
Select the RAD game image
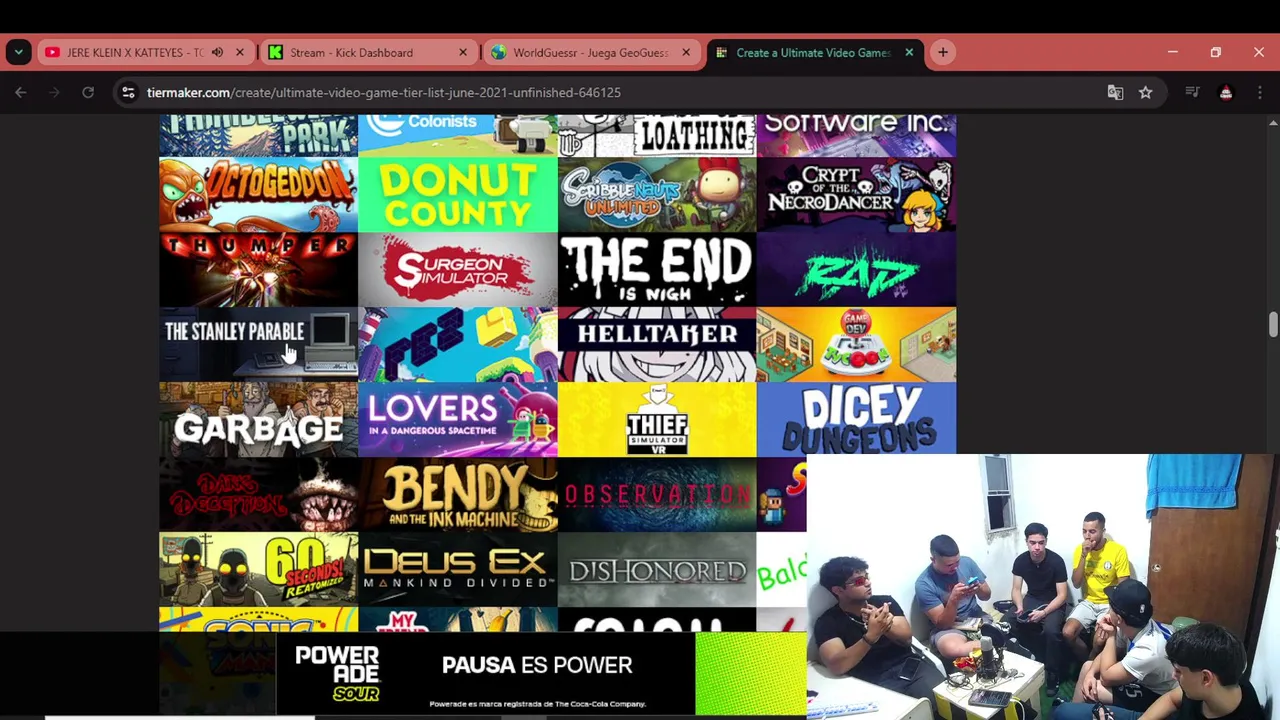(x=856, y=269)
